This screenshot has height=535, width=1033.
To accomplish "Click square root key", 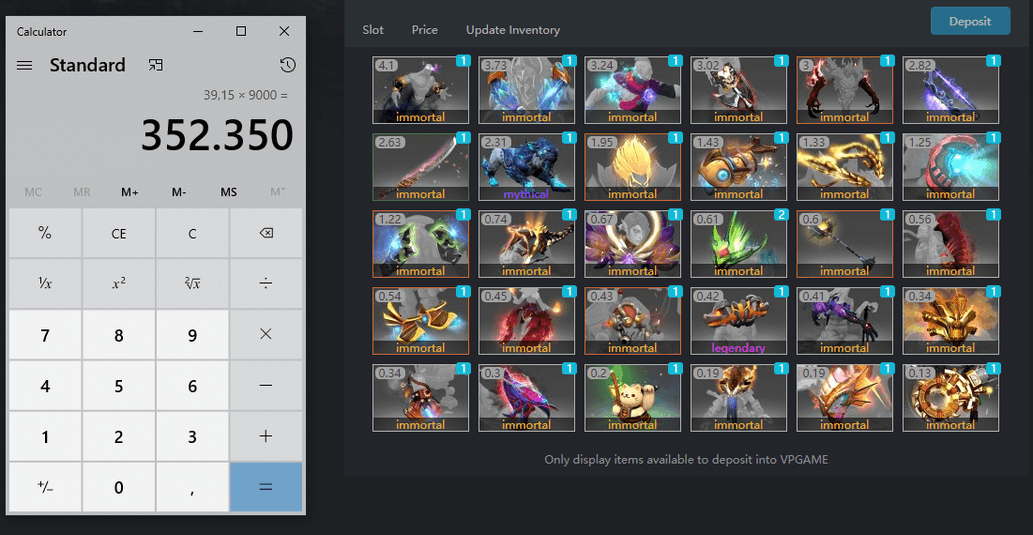I will point(192,284).
